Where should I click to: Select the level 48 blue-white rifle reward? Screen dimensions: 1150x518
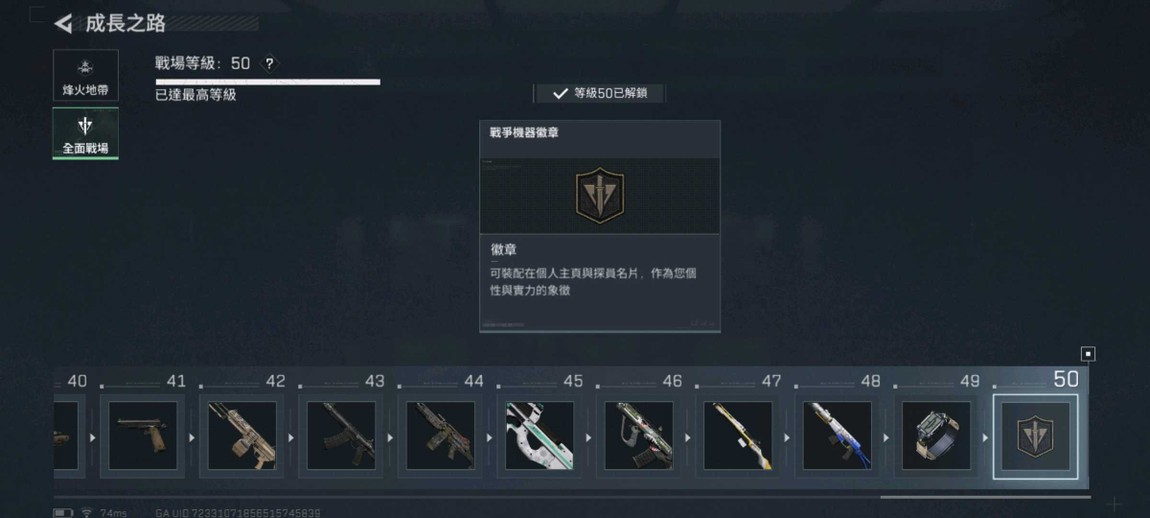click(837, 436)
